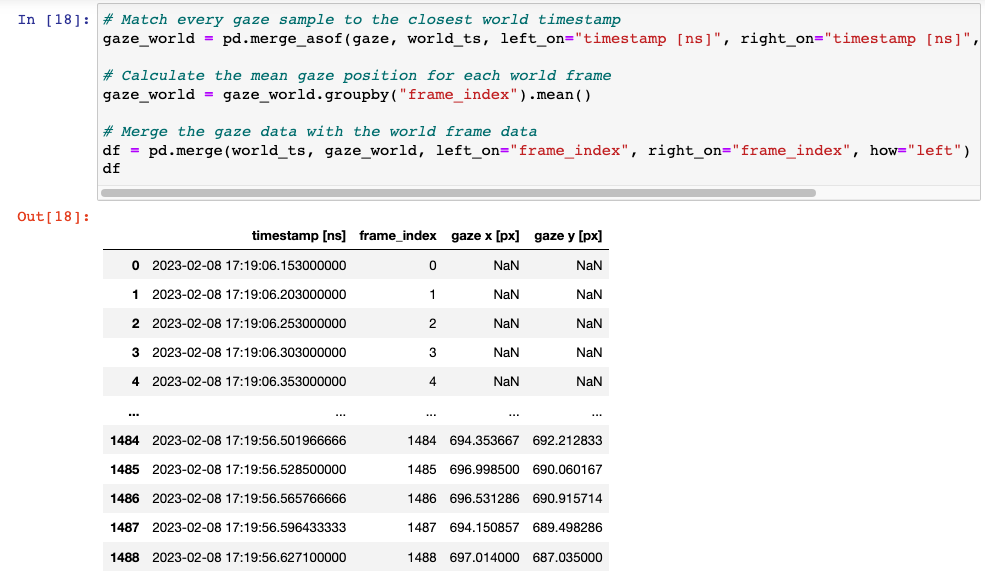Click row index 1486

point(124,498)
